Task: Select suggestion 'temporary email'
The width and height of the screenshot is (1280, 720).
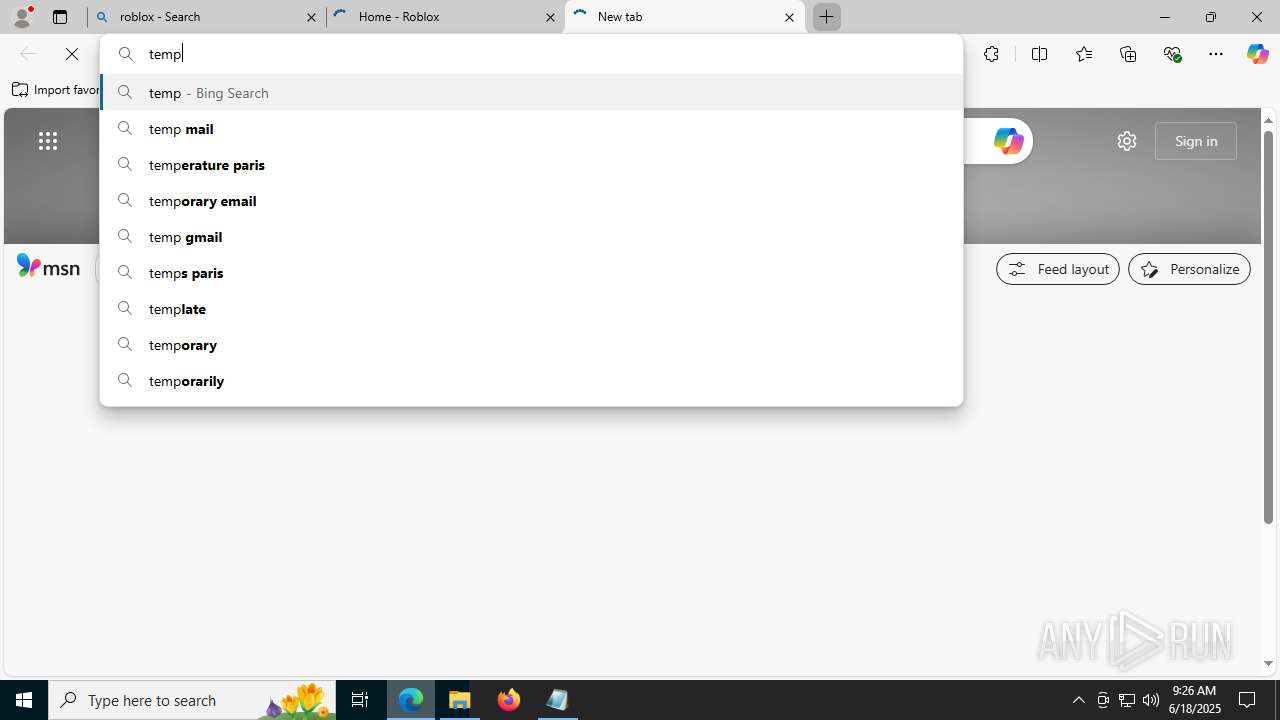Action: click(531, 200)
